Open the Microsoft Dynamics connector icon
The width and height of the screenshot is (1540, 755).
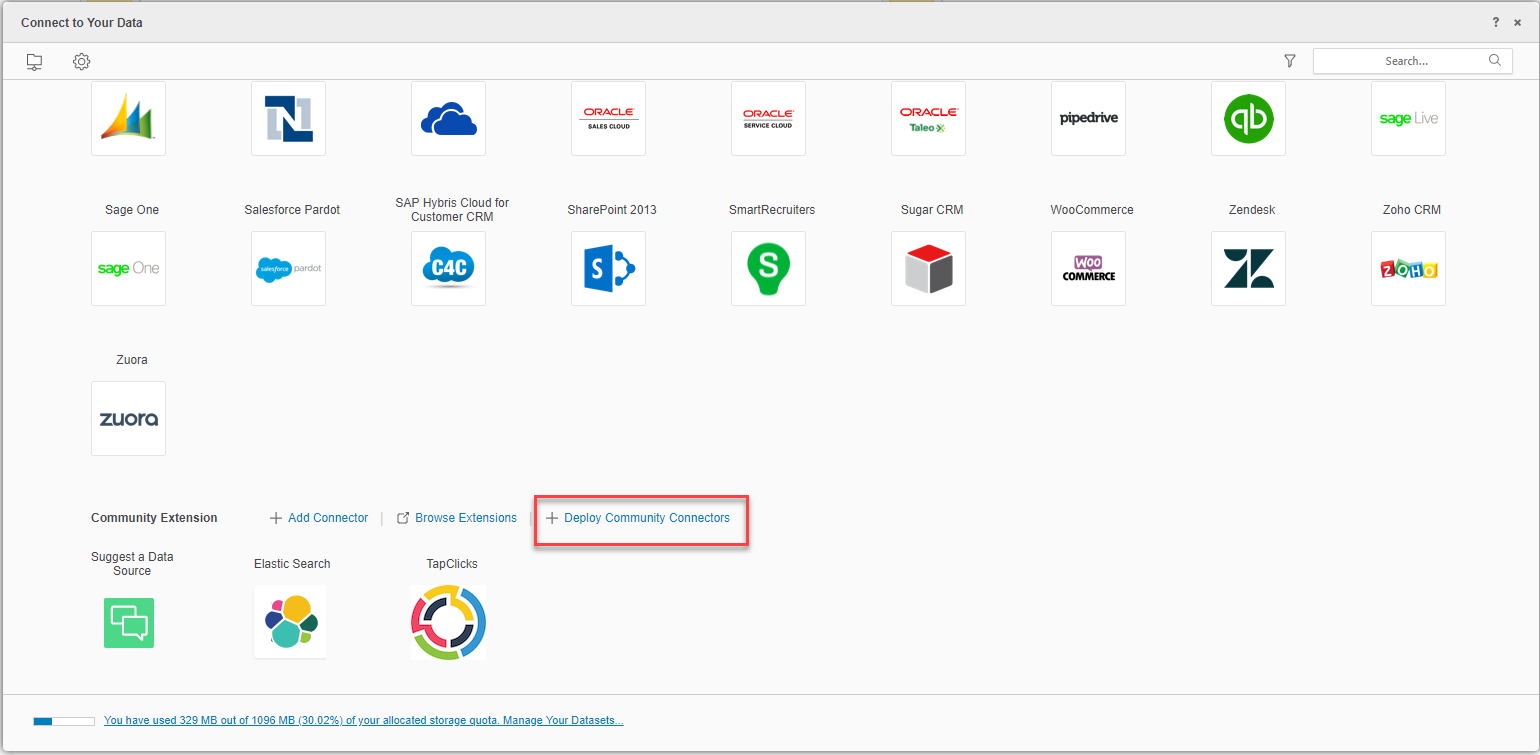[128, 118]
